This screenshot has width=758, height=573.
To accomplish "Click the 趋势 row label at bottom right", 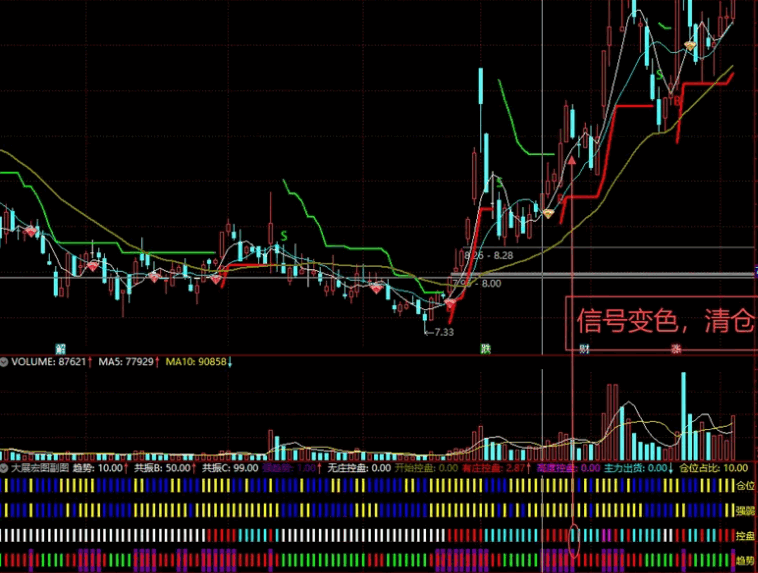I will [745, 561].
